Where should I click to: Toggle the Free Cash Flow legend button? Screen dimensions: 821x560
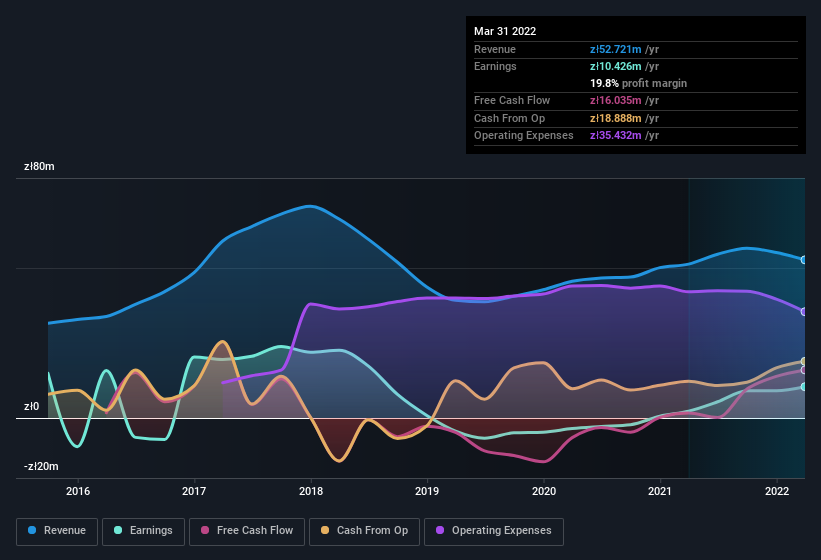pos(247,531)
